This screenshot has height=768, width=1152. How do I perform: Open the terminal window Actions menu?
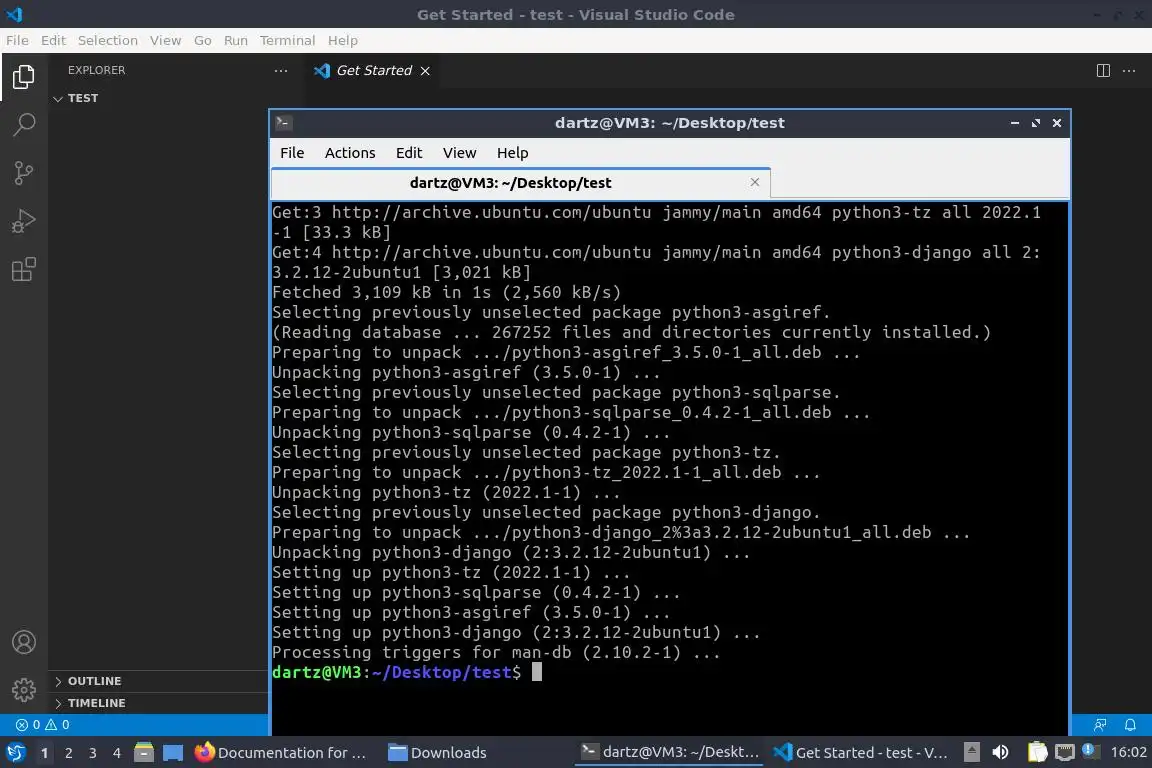(x=350, y=153)
